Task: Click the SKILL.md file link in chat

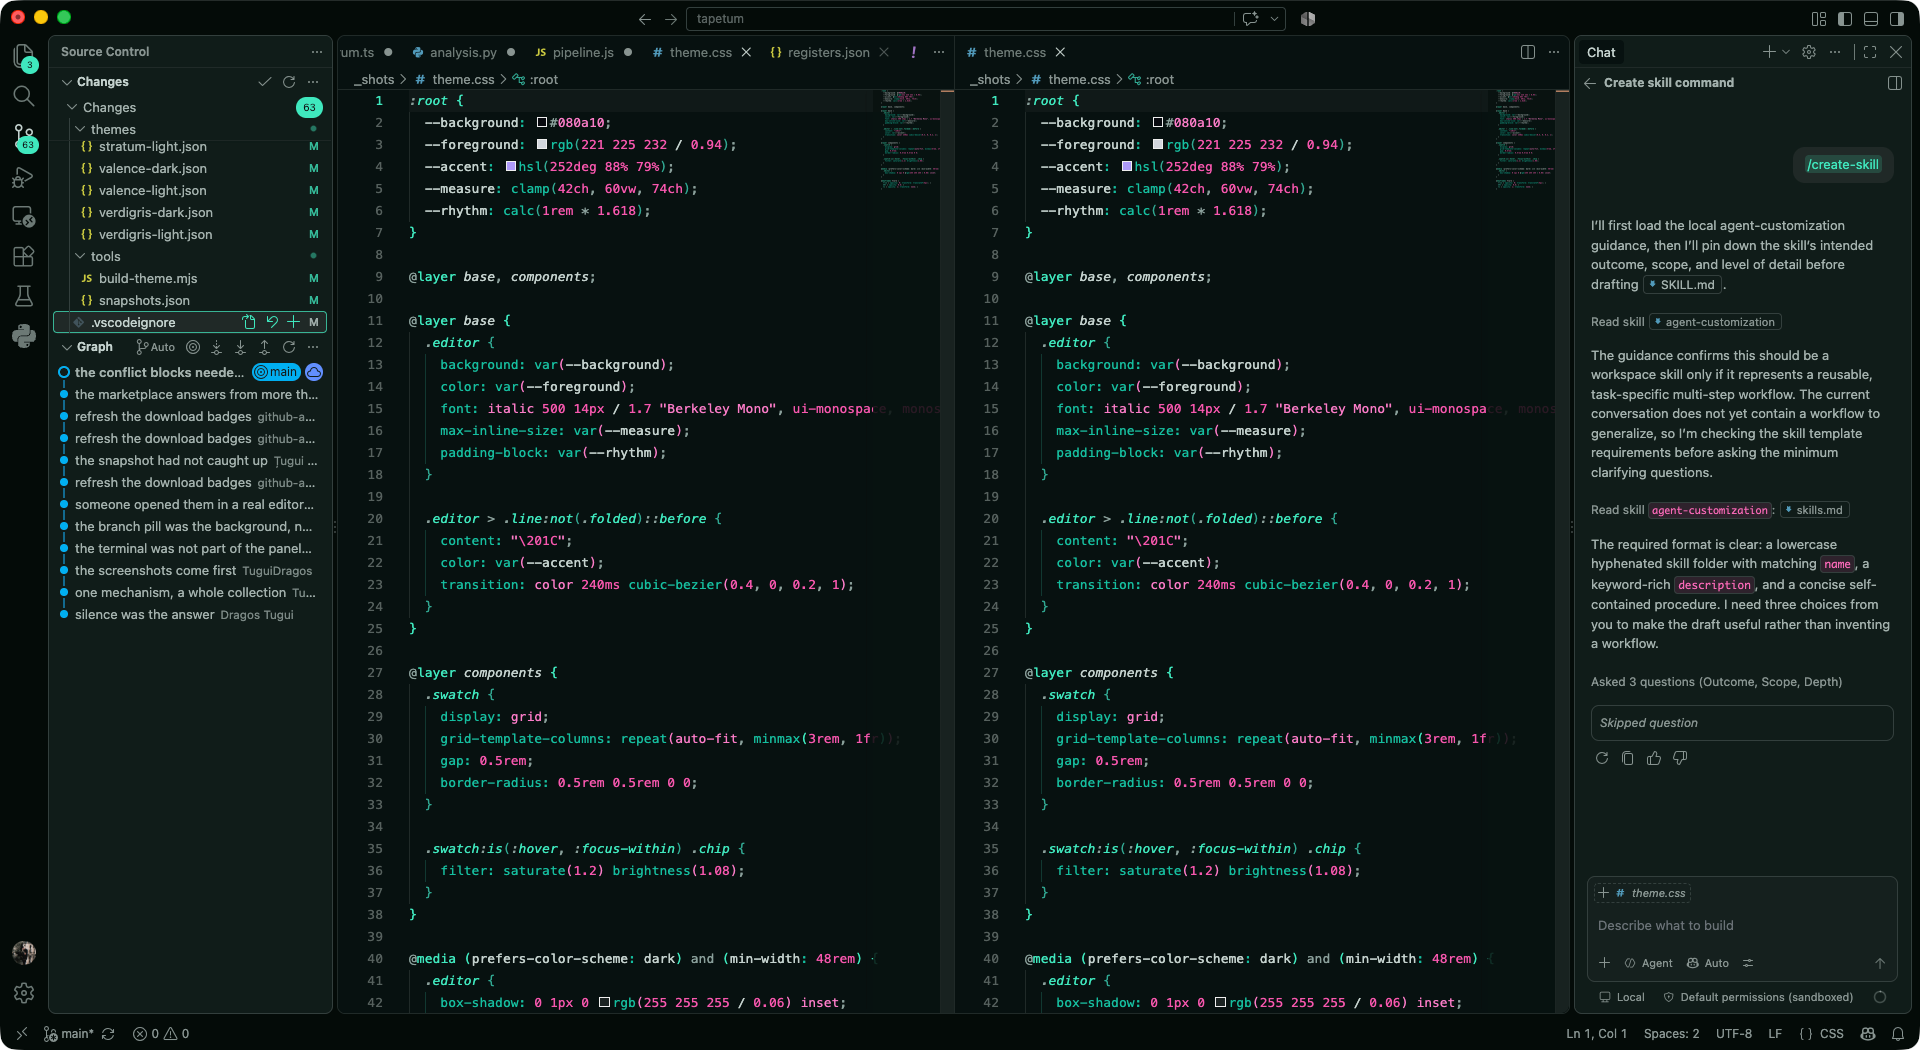Action: (x=1684, y=285)
